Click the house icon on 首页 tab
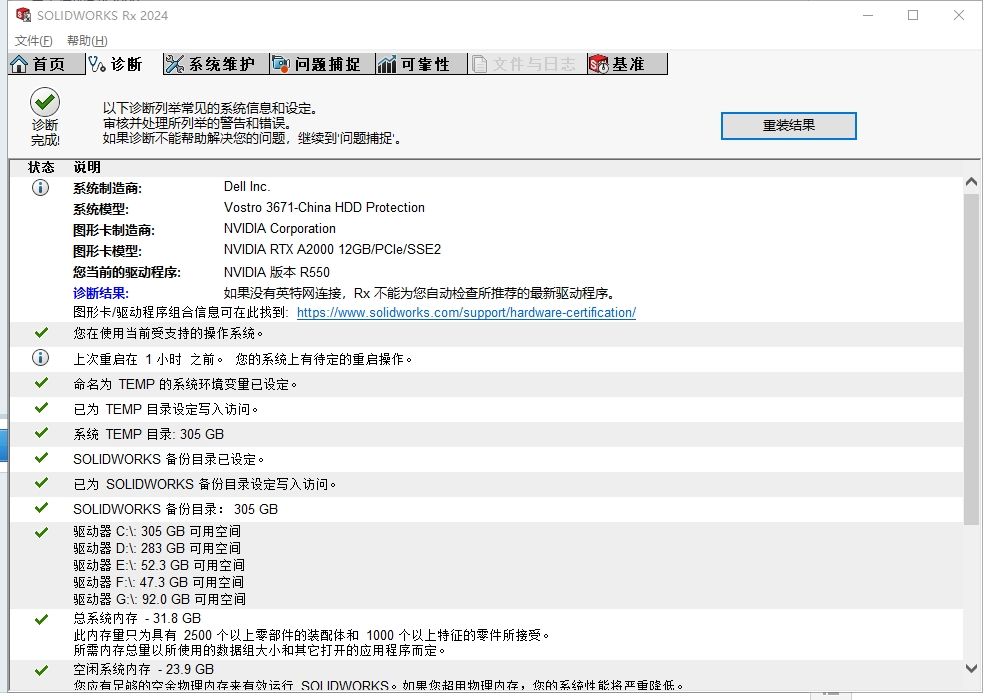This screenshot has width=990, height=700. 20,64
